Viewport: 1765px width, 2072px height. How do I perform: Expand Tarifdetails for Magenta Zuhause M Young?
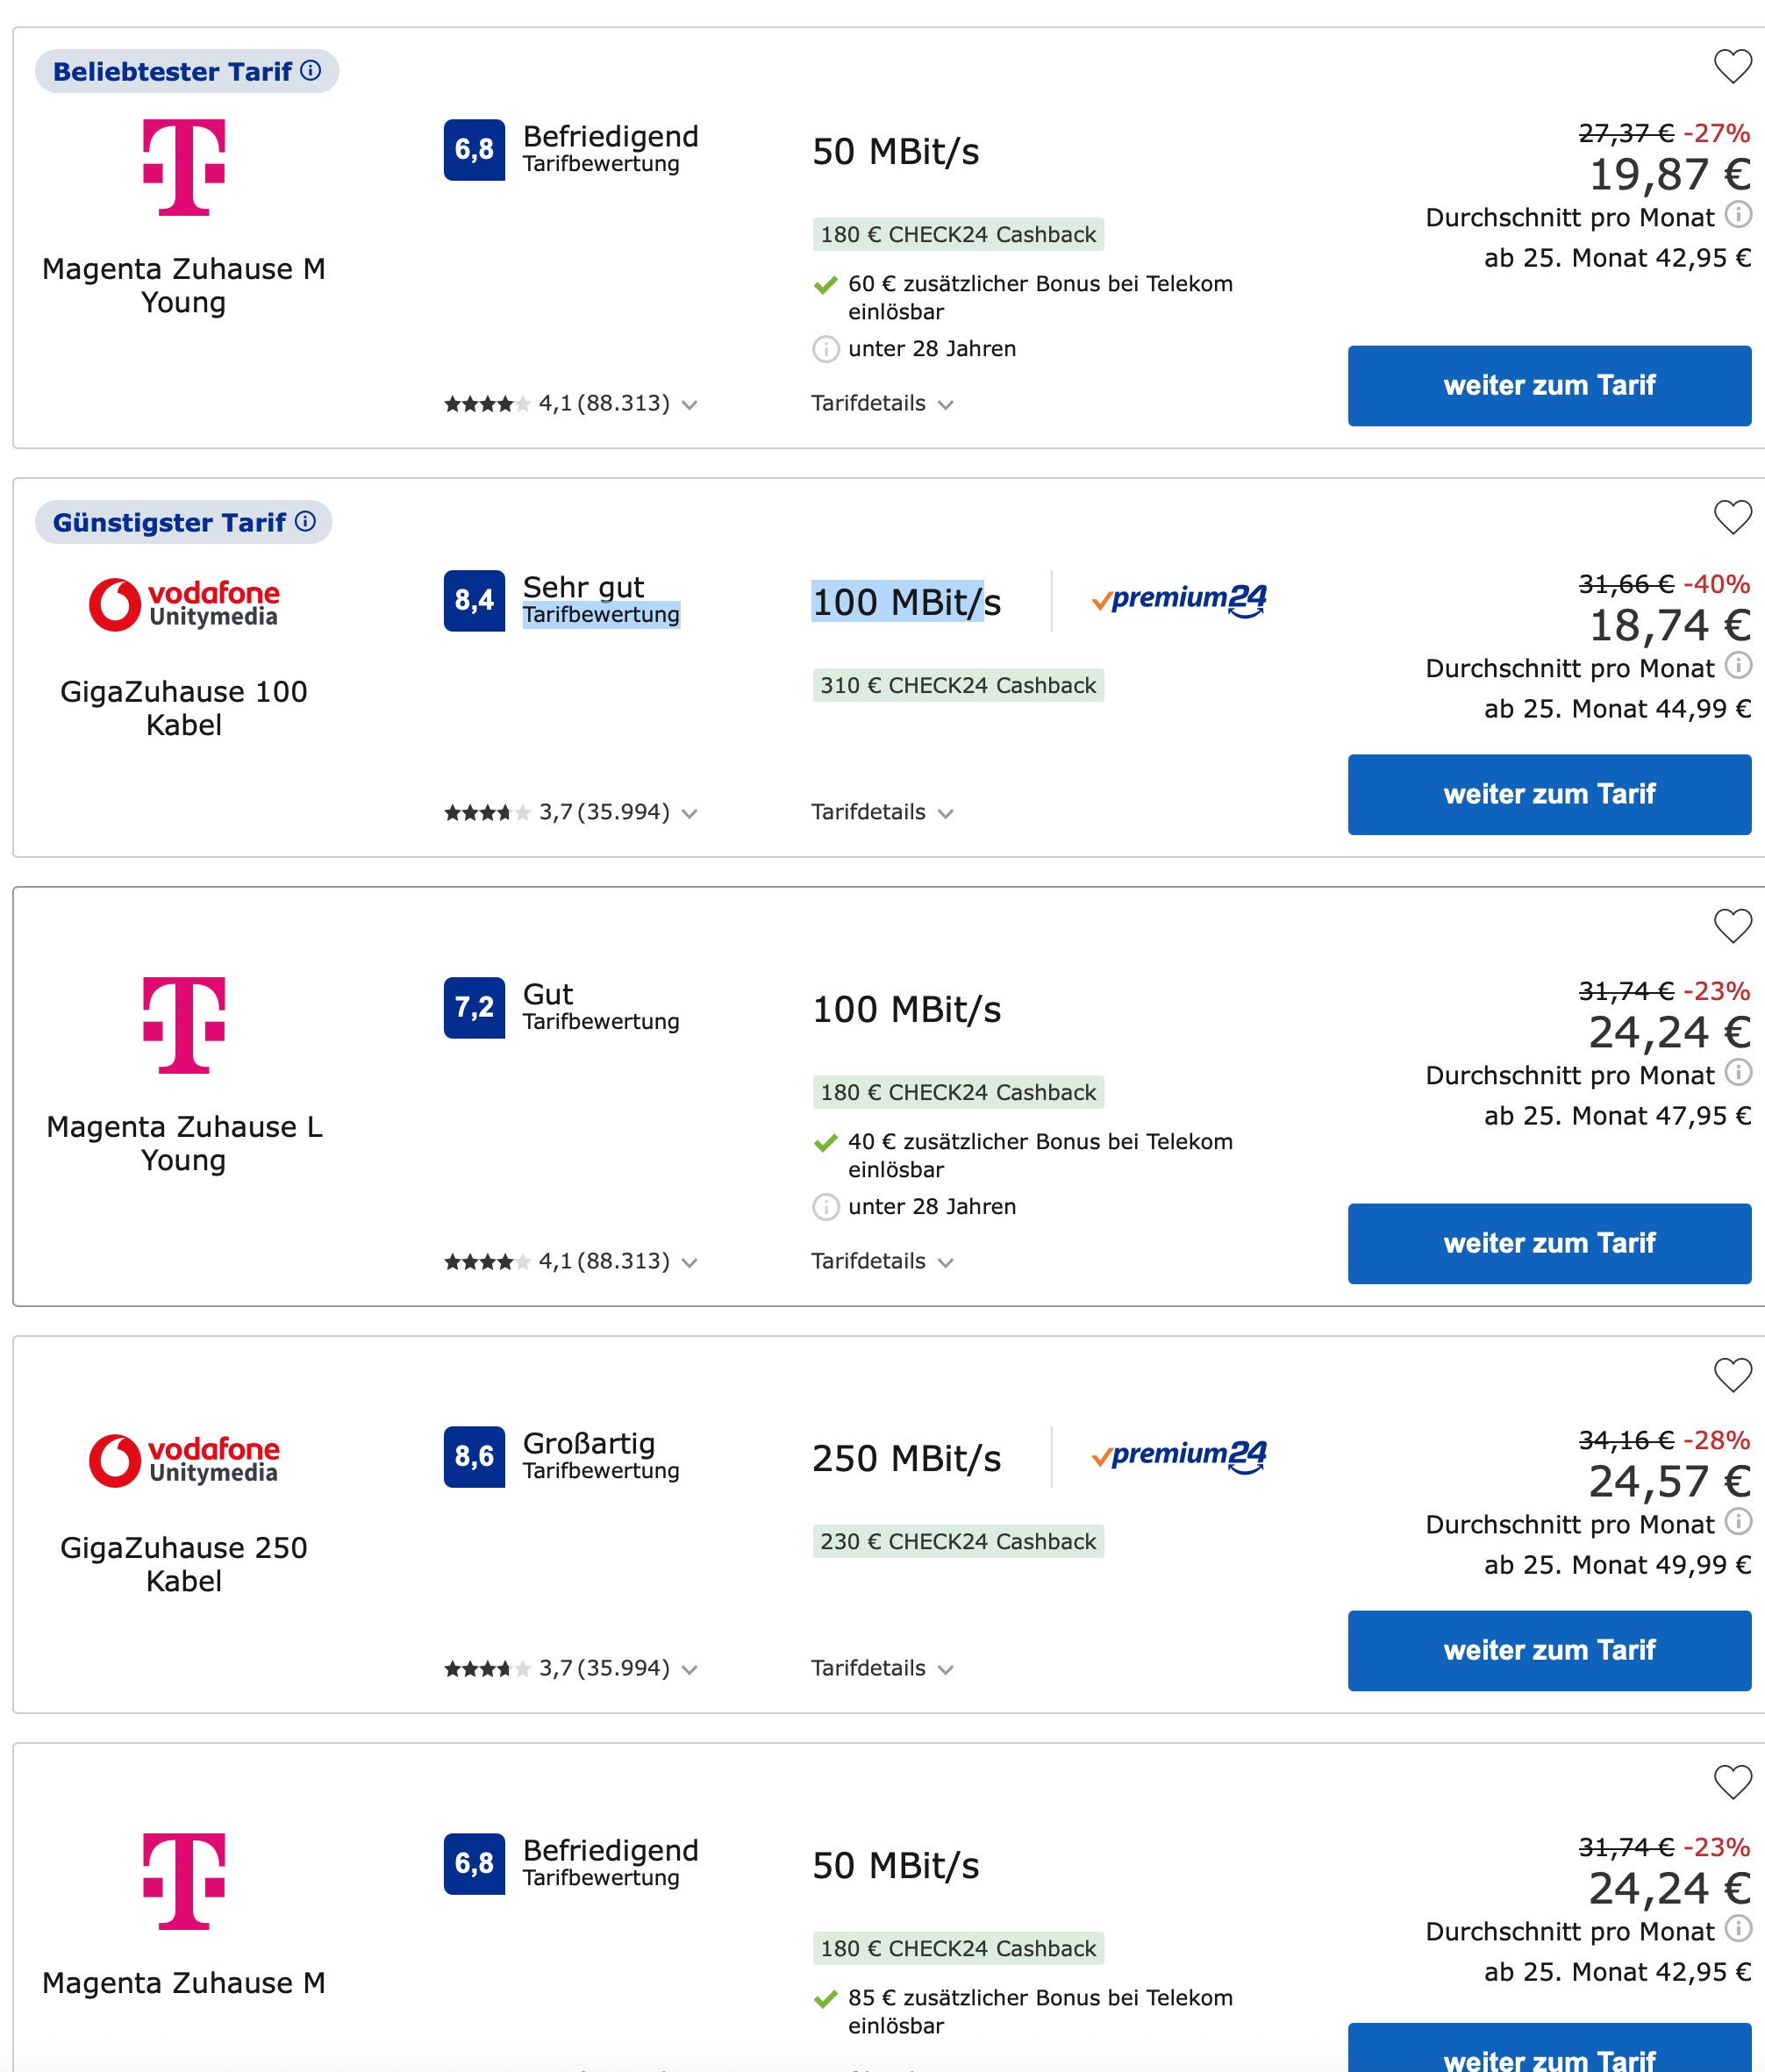click(881, 404)
